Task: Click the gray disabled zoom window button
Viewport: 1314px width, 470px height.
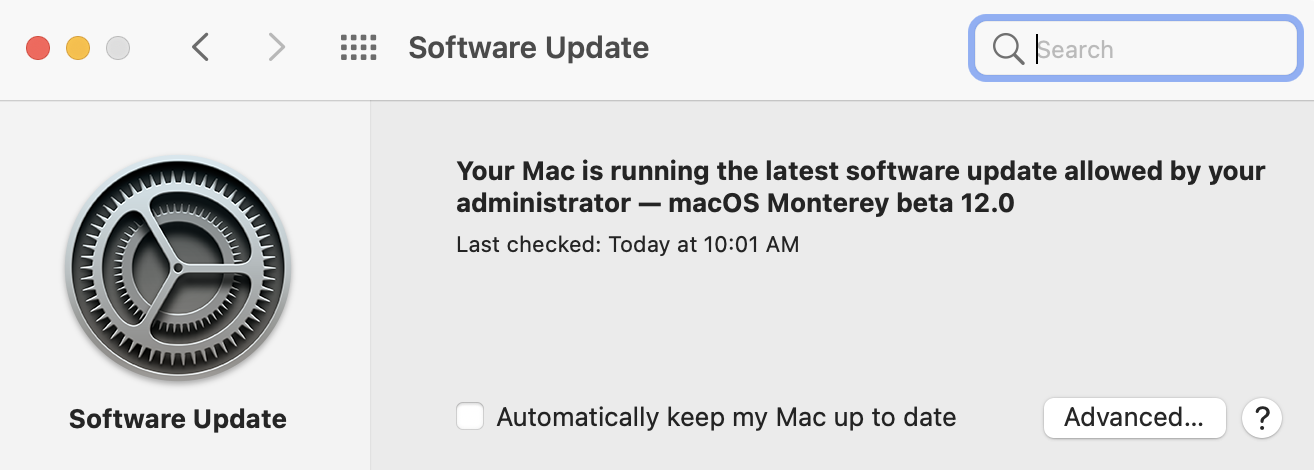Action: click(x=118, y=47)
